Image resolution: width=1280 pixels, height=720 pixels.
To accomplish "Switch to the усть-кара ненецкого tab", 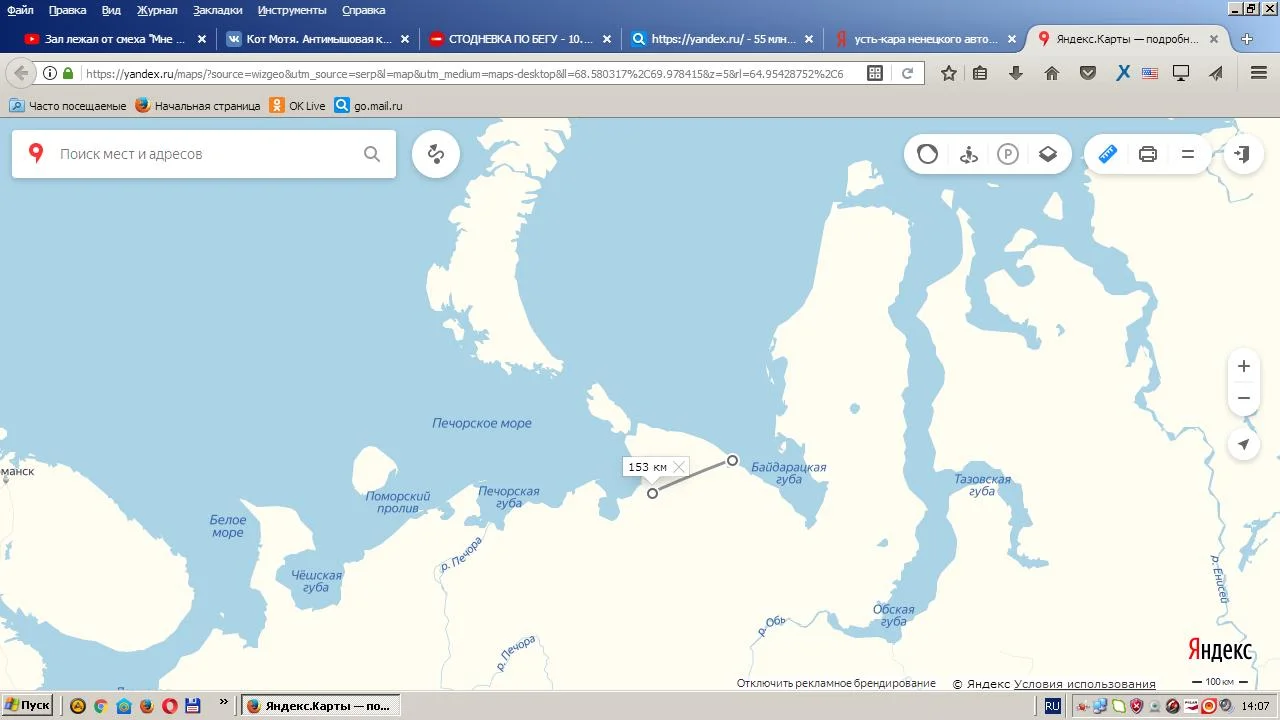I will 925,39.
